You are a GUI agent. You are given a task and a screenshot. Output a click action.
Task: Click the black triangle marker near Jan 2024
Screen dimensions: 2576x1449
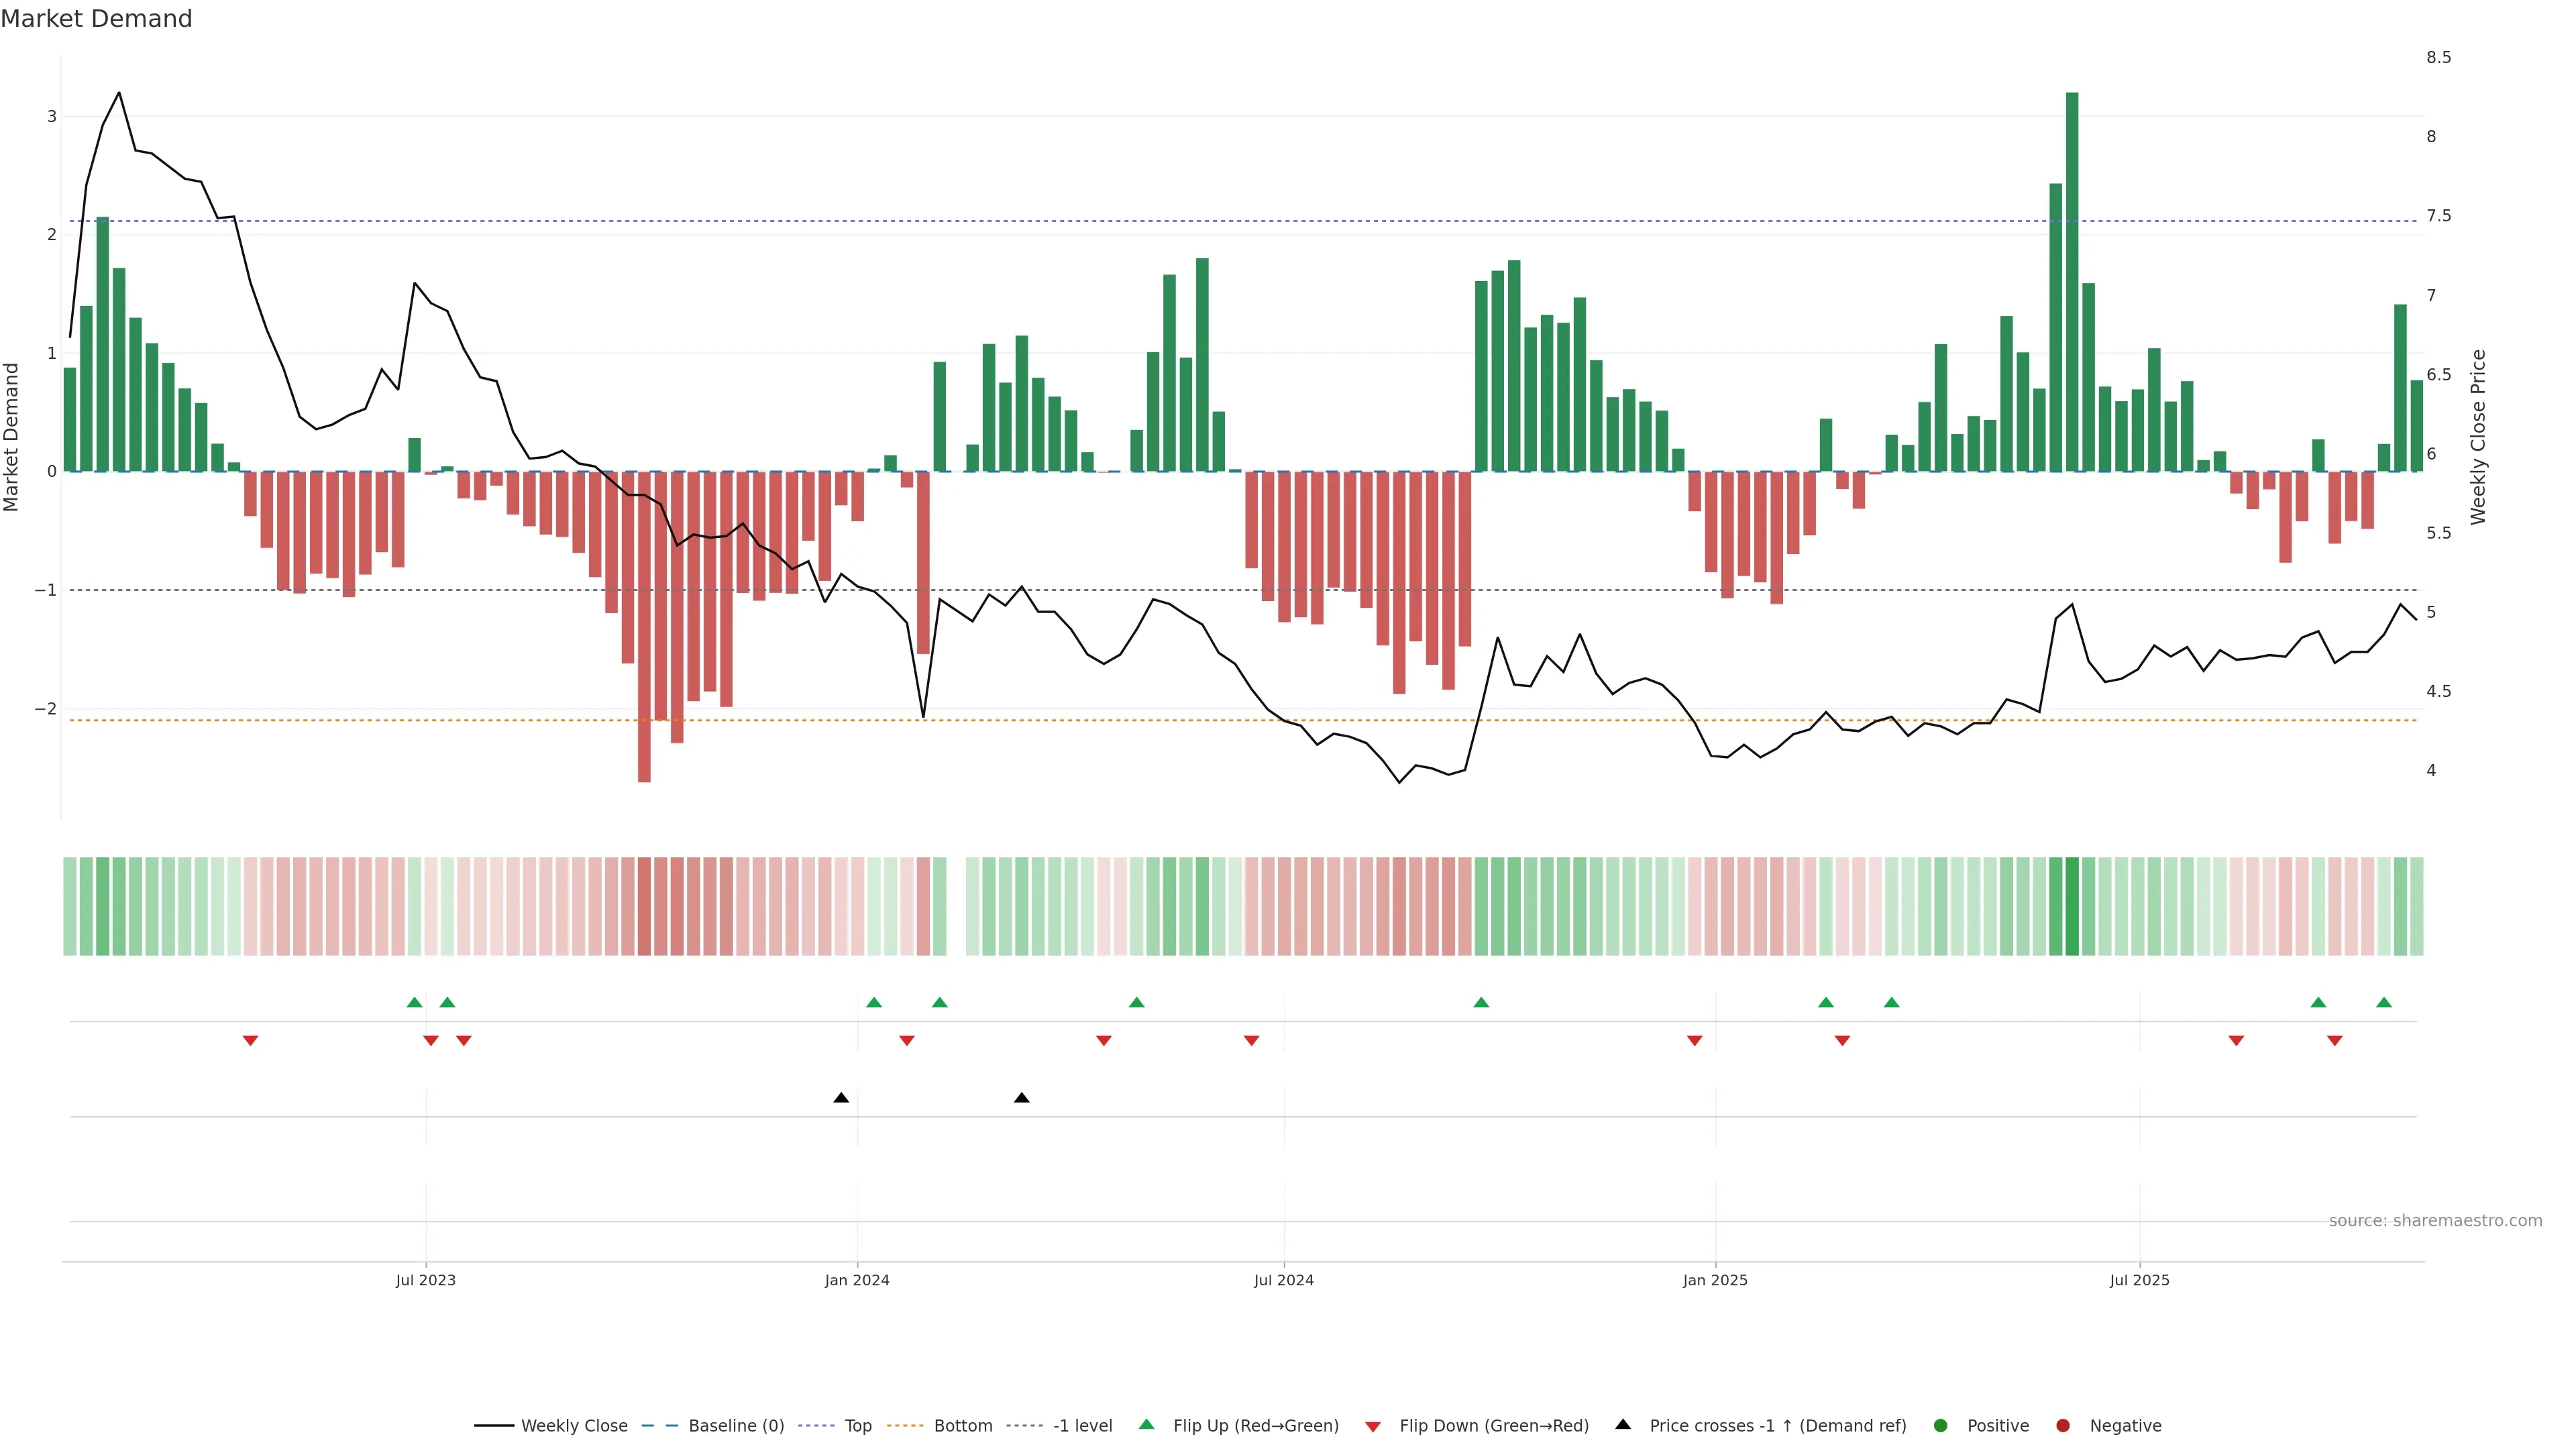pyautogui.click(x=841, y=1098)
